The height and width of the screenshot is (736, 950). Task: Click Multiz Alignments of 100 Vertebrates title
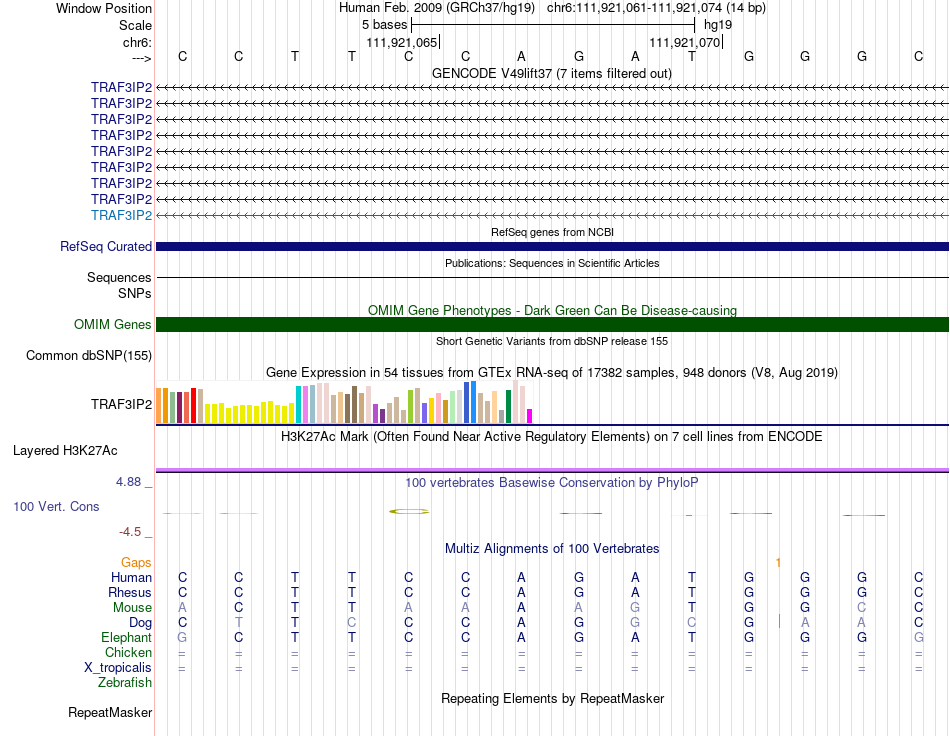tap(552, 548)
